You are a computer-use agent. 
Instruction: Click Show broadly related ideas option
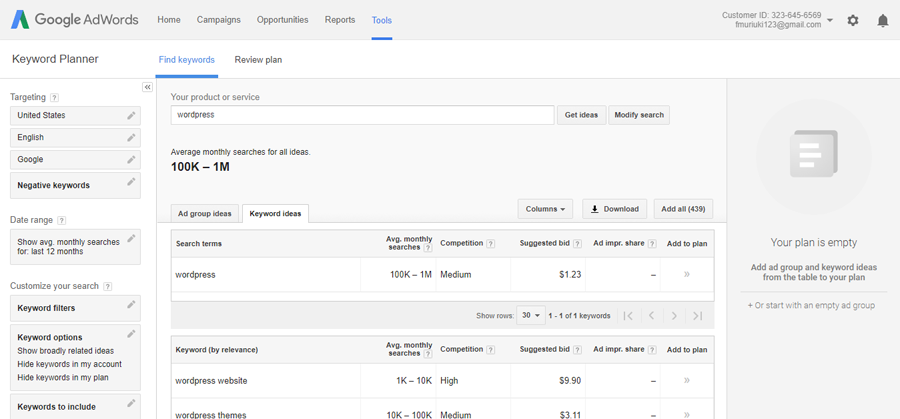tap(65, 351)
